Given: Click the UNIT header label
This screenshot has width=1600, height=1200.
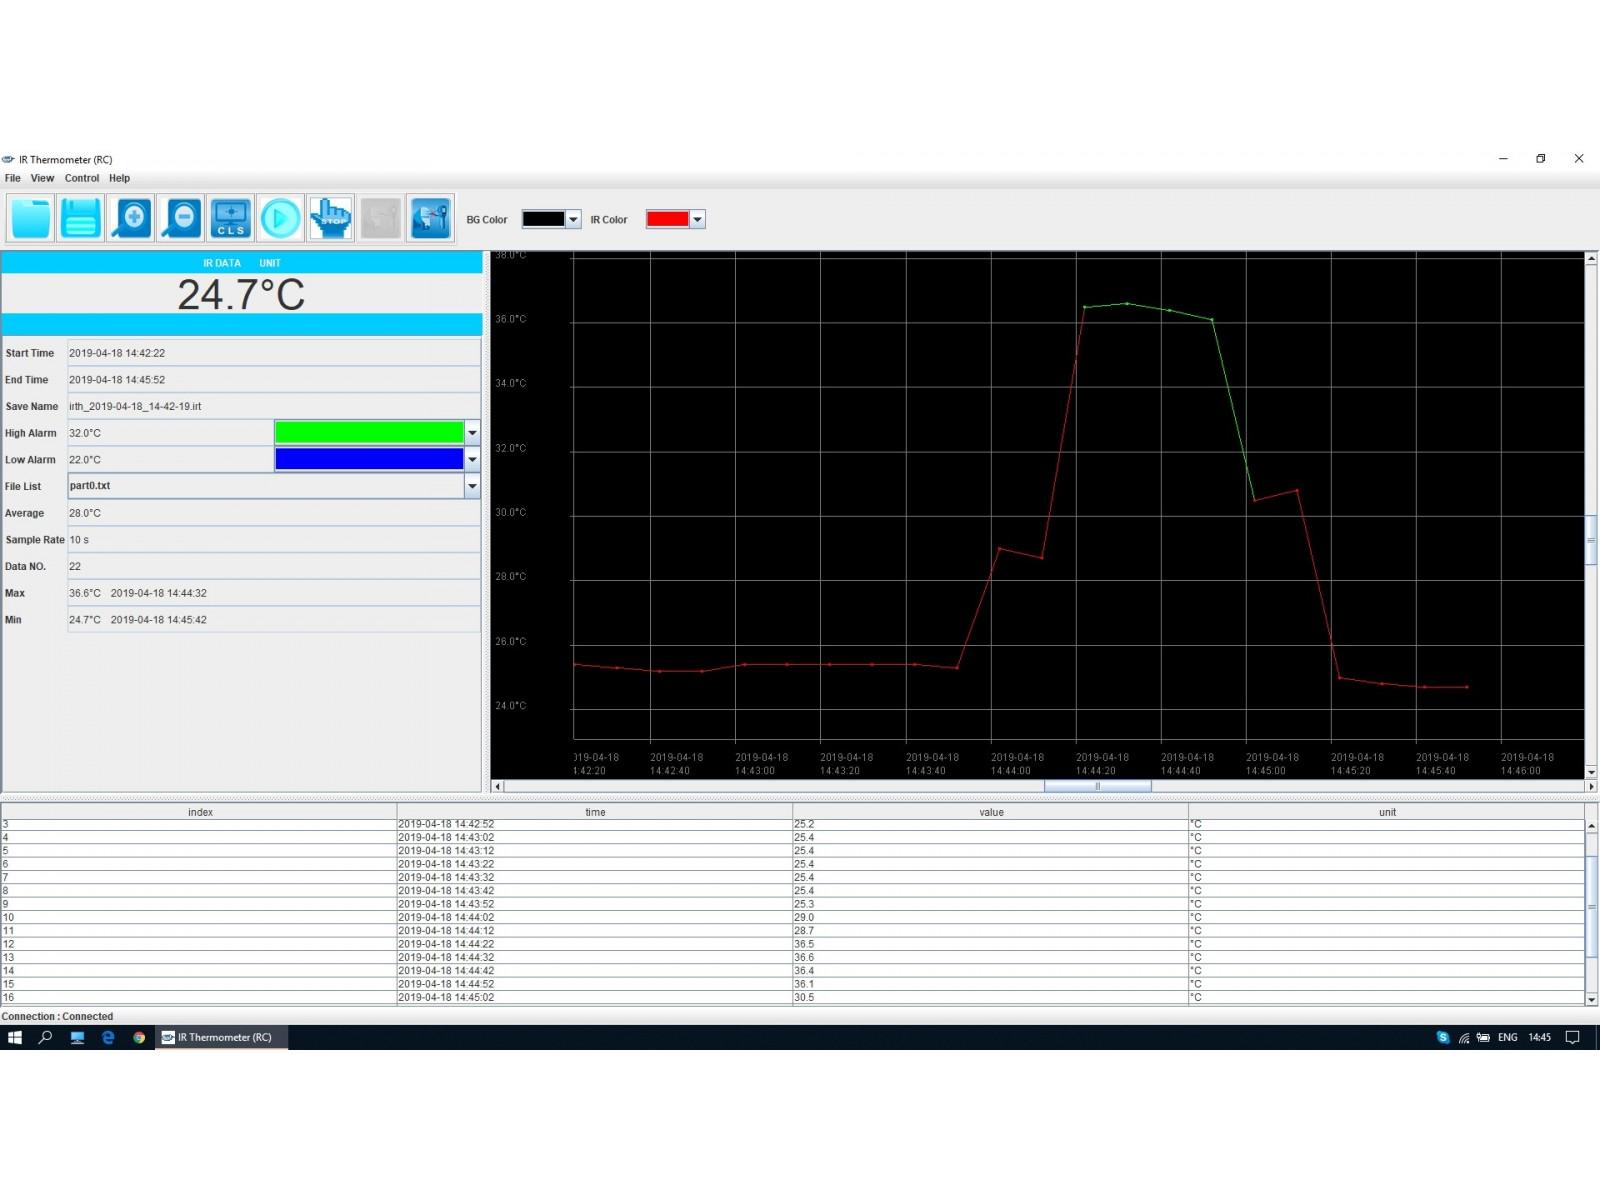Looking at the screenshot, I should (x=270, y=263).
